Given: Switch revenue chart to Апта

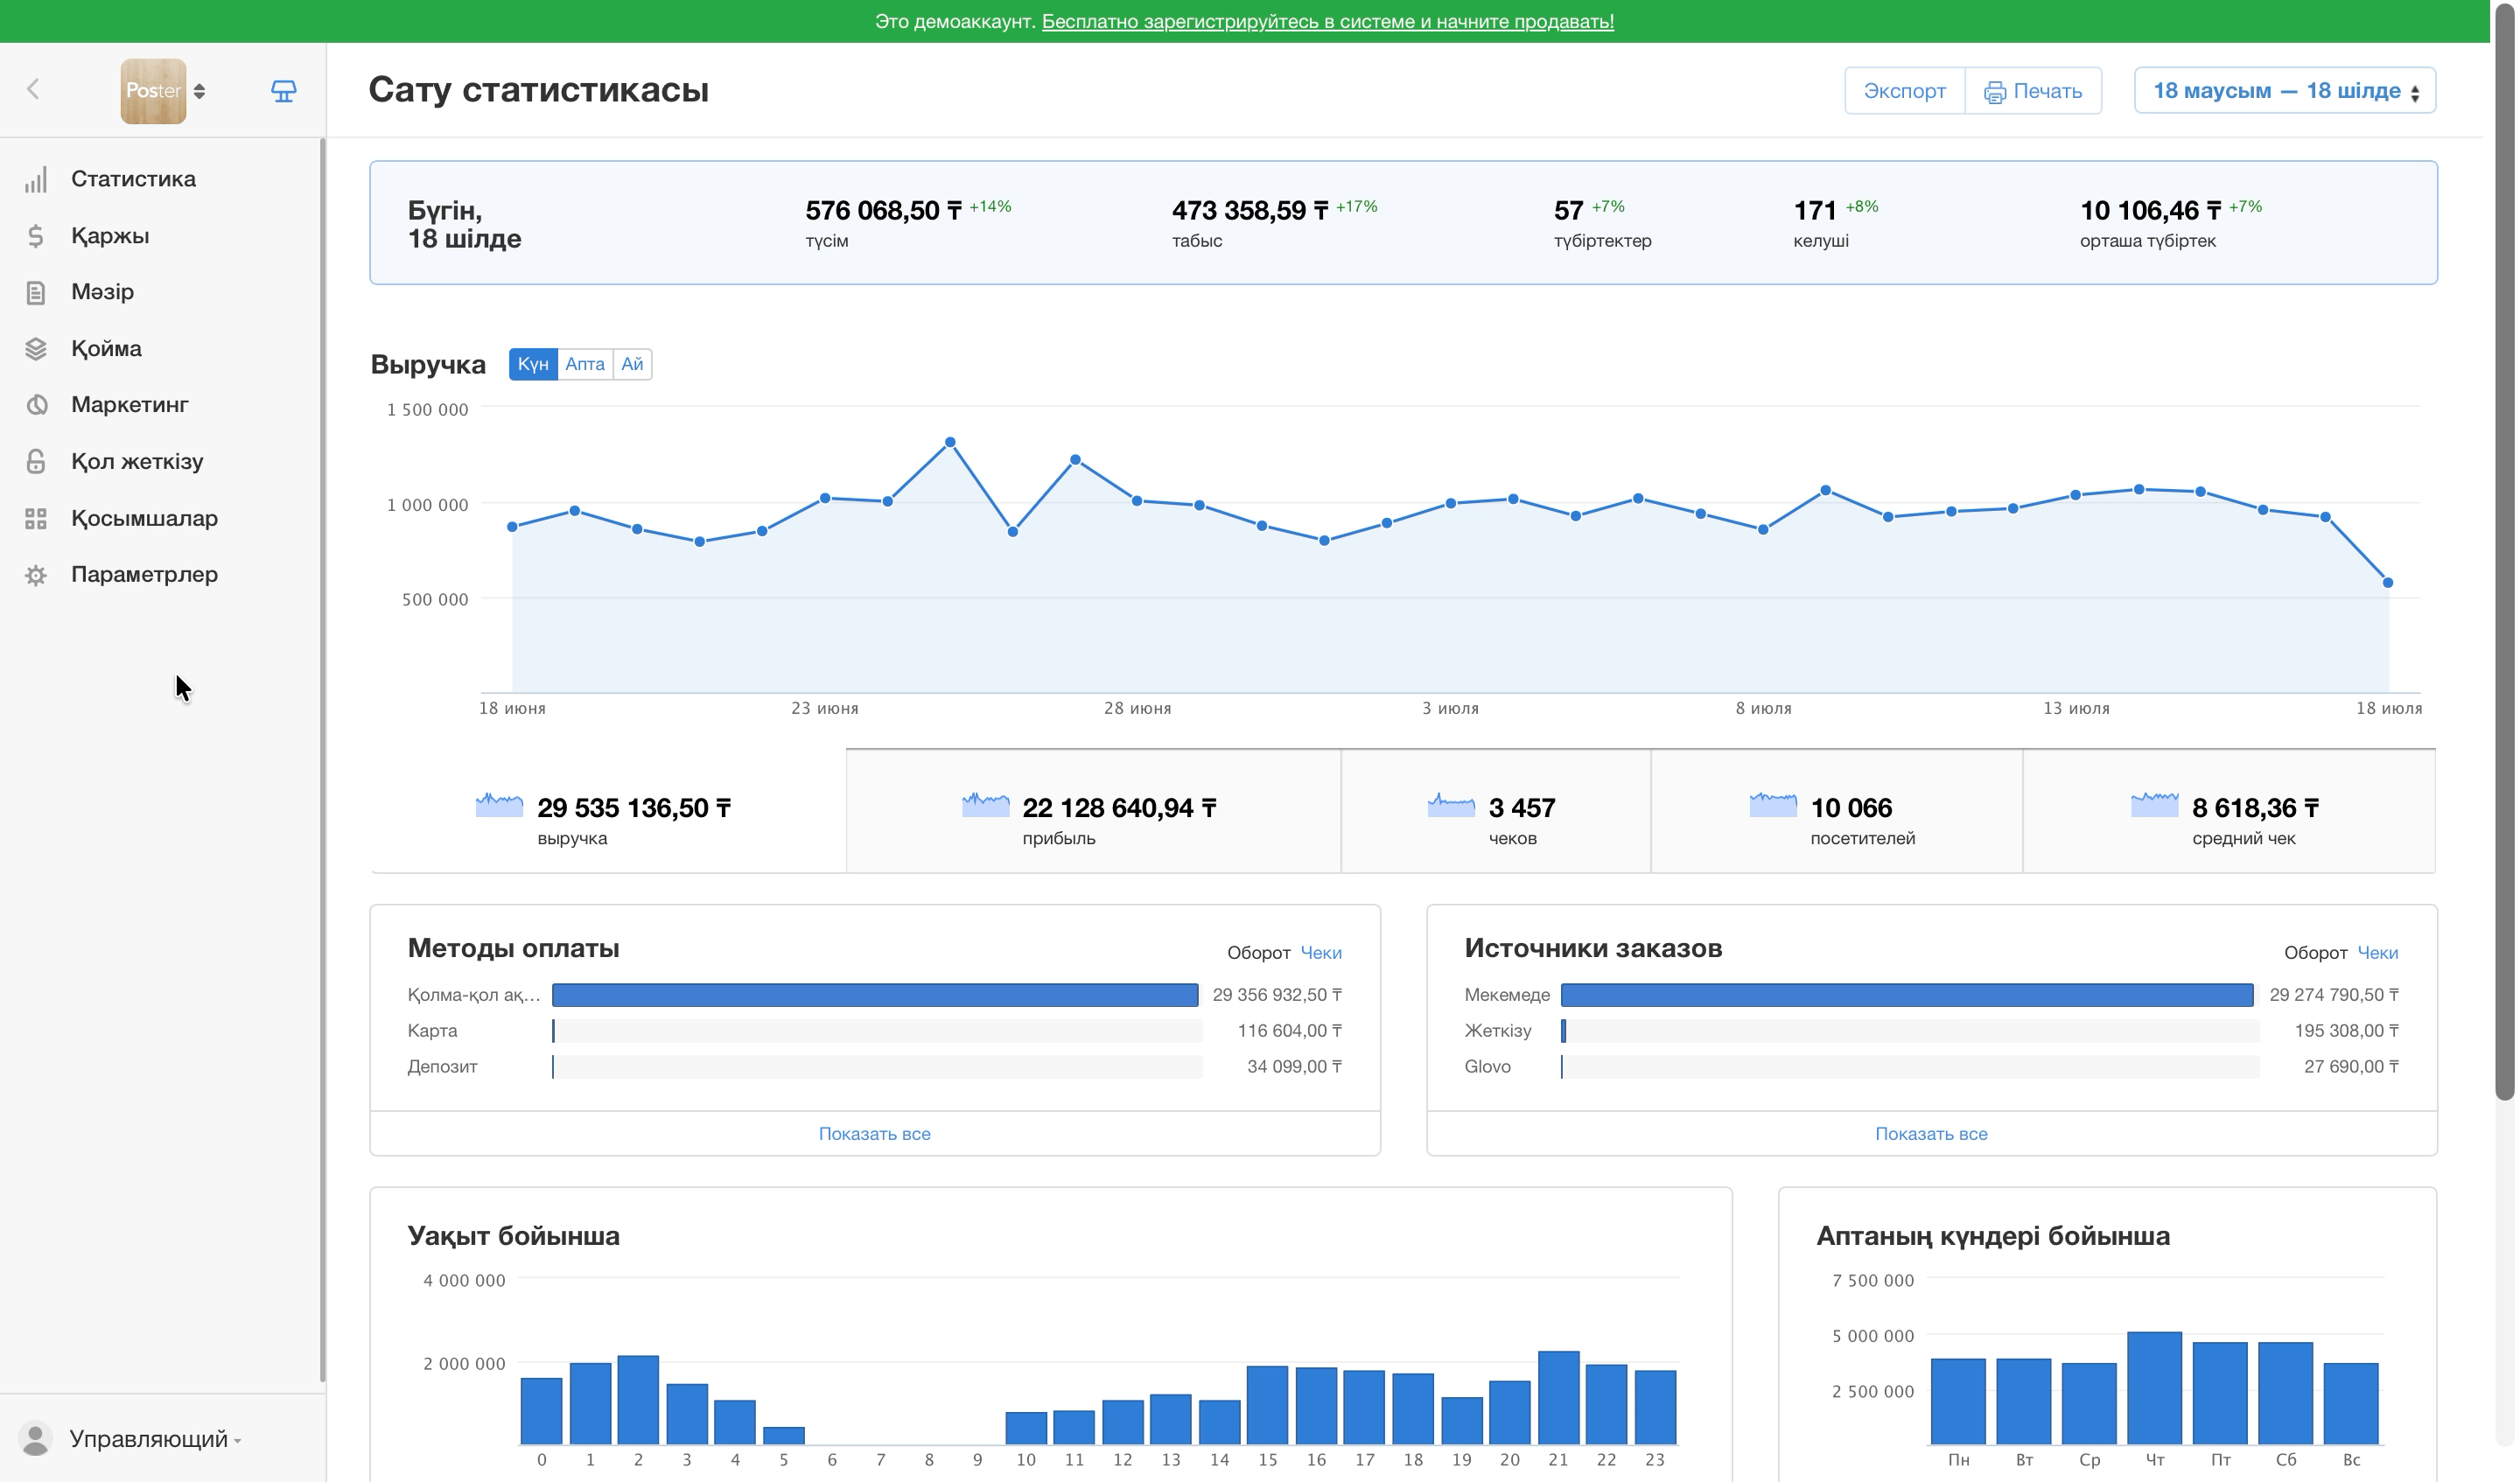Looking at the screenshot, I should tap(585, 364).
